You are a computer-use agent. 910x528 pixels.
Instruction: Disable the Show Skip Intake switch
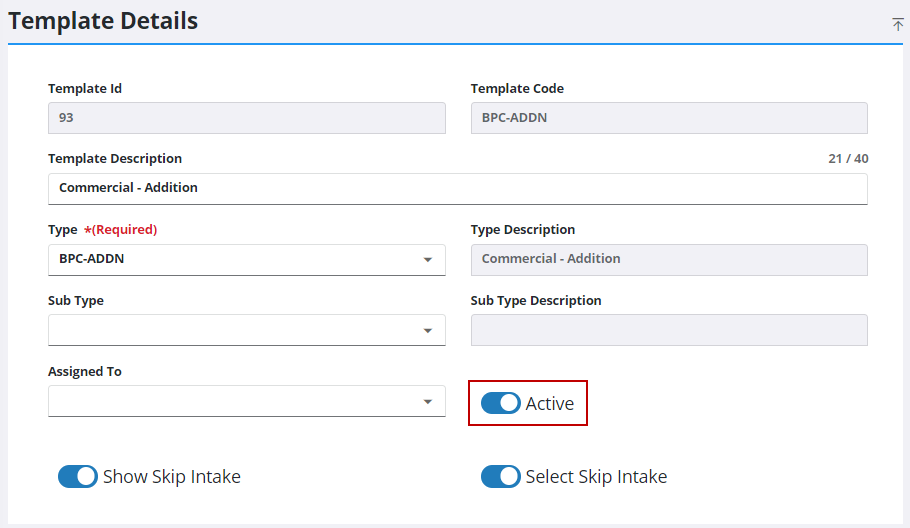(x=78, y=476)
